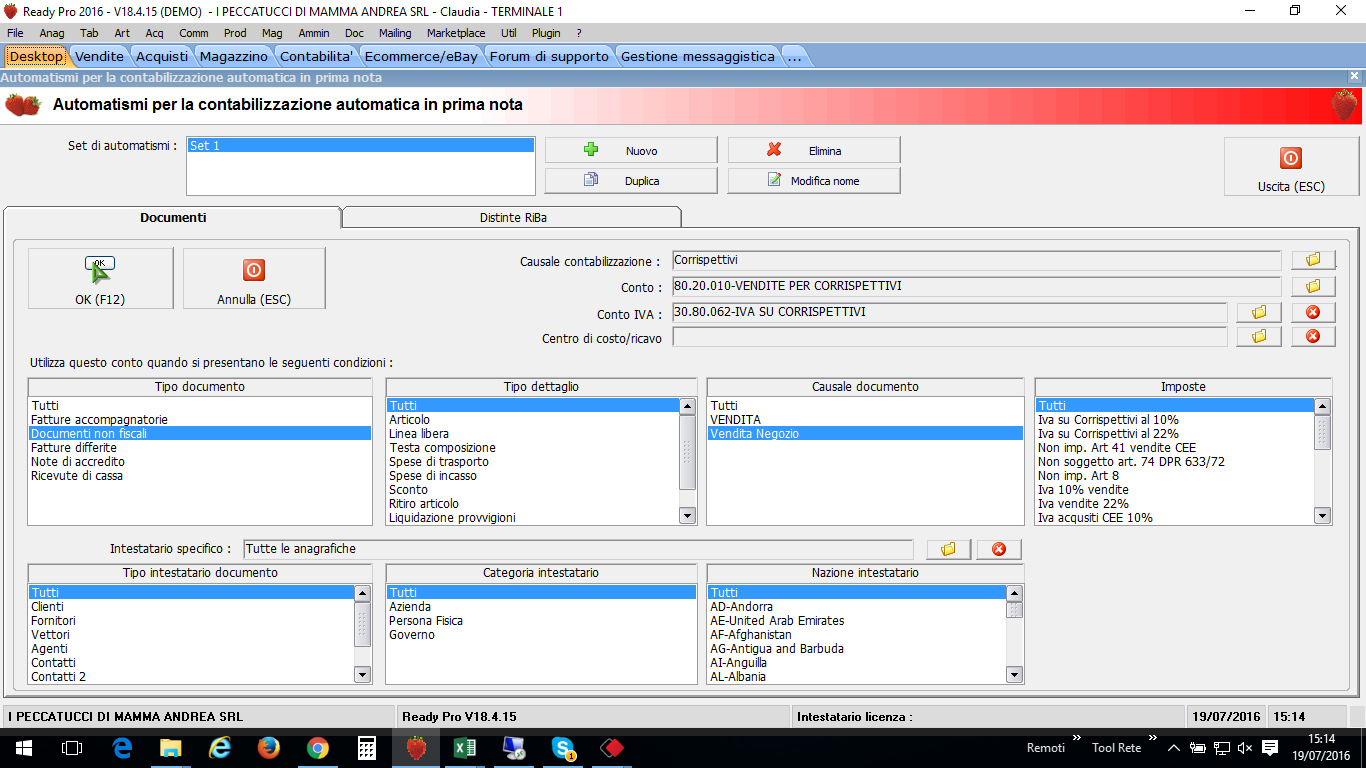Open the Contabilita' tab
1366x768 pixels.
[317, 56]
